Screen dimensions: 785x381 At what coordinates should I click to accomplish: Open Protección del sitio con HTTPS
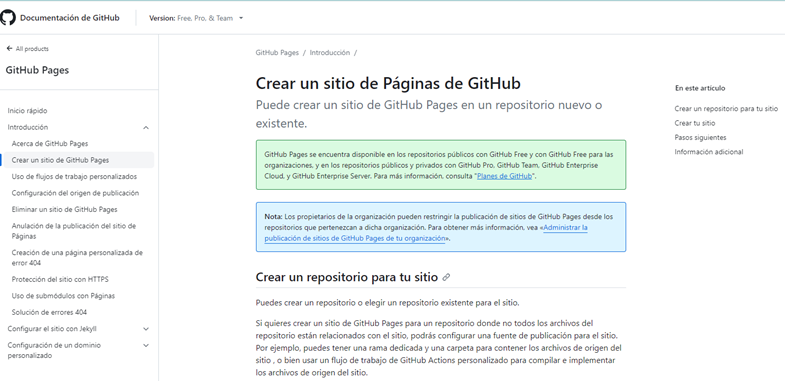pos(60,279)
